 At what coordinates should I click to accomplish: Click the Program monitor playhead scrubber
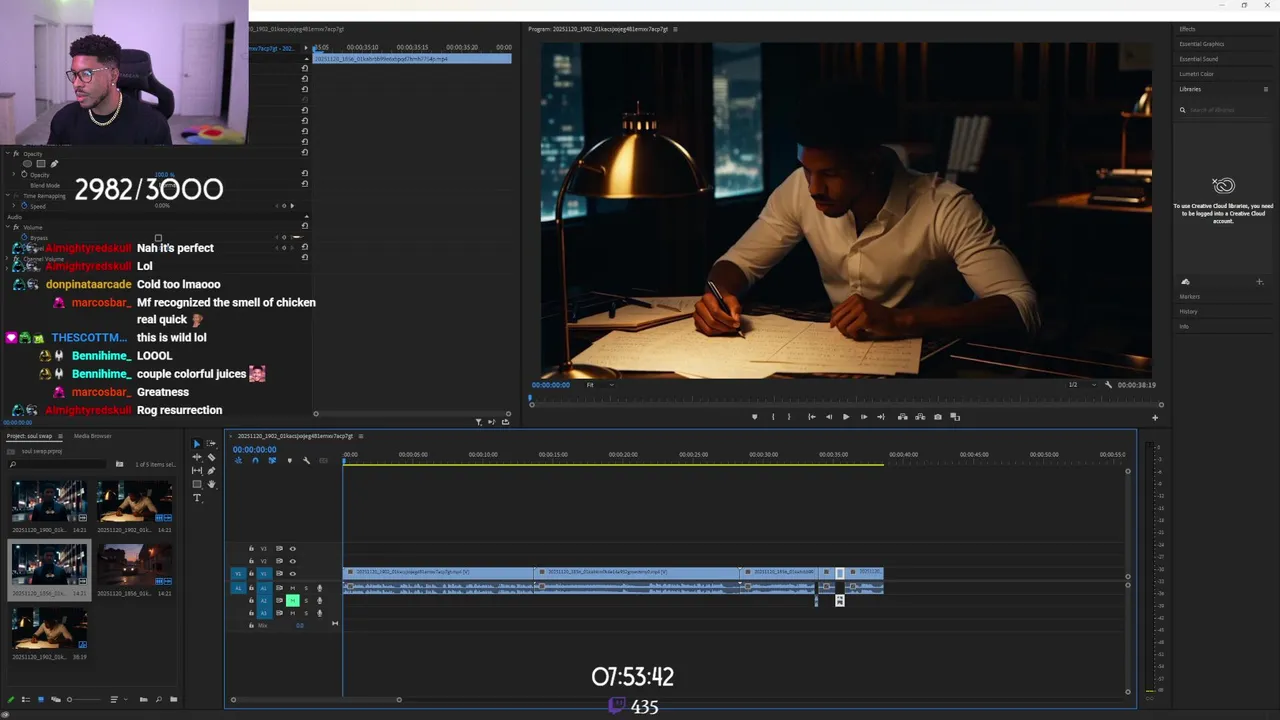pos(531,400)
